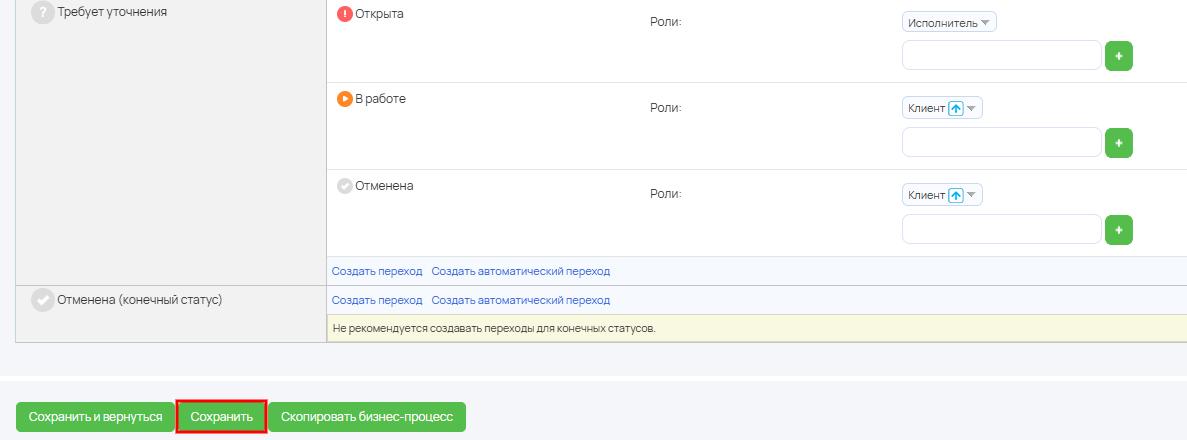1187x440 pixels.
Task: Open the Исполнитель role dropdown
Action: (x=985, y=22)
